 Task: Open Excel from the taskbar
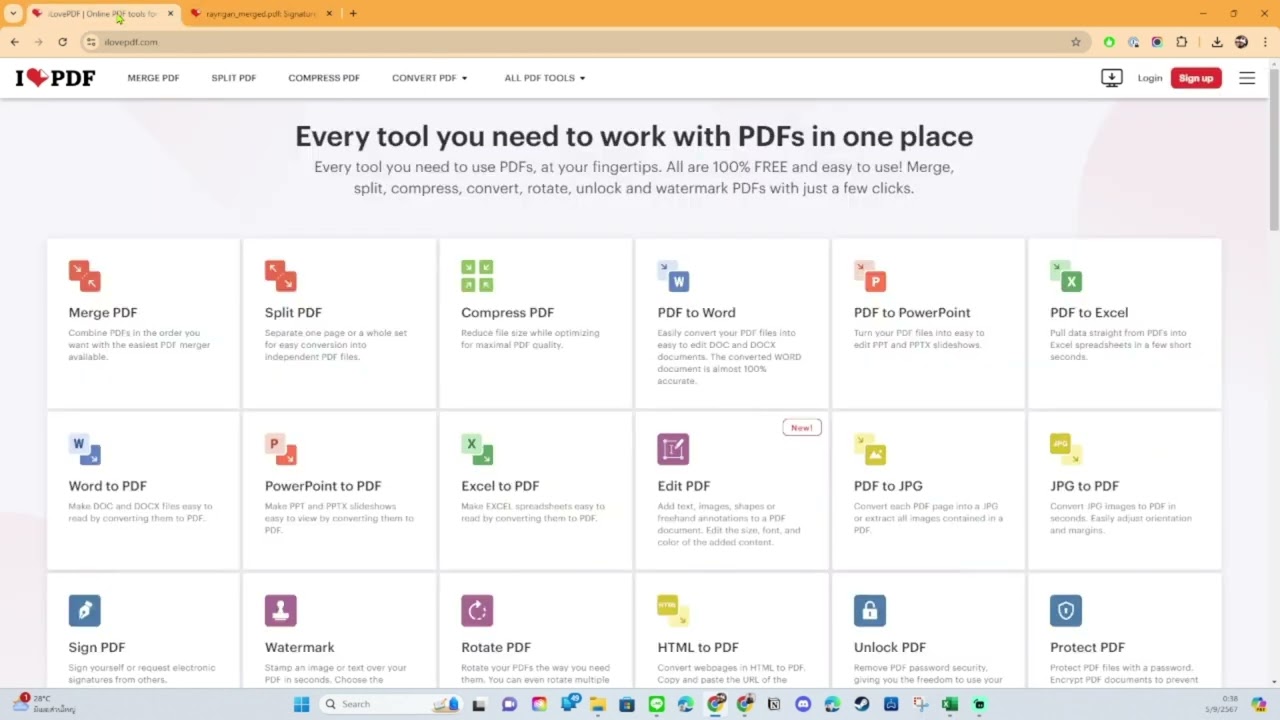coord(949,704)
